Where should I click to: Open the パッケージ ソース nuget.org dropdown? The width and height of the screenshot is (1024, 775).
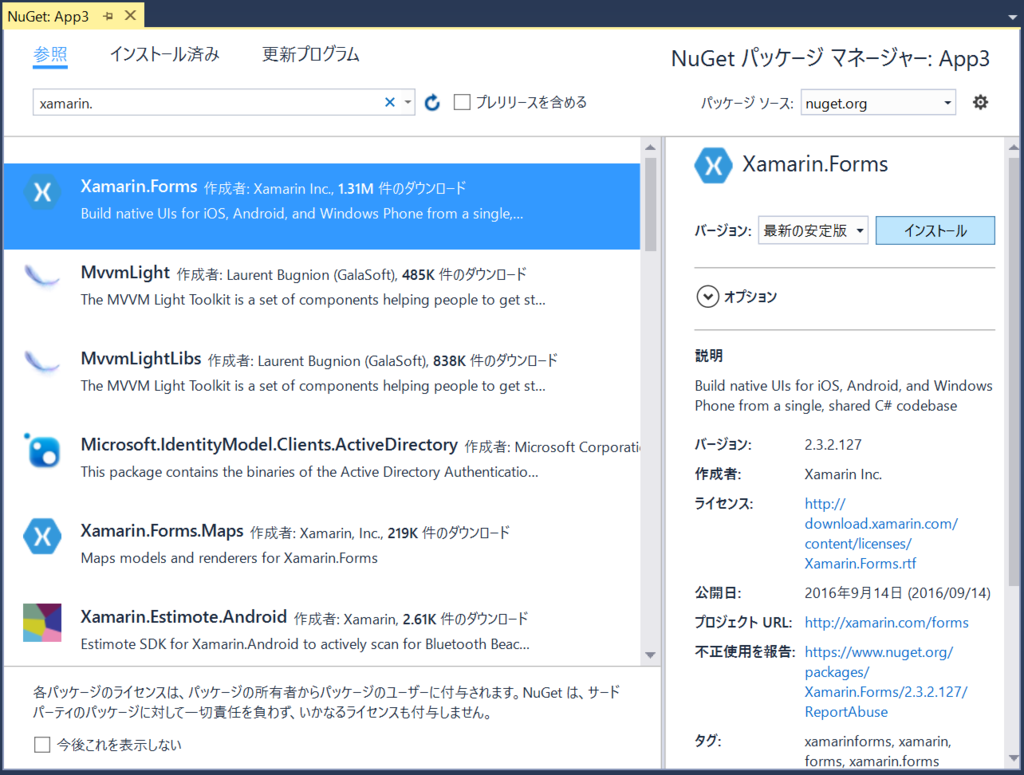(x=878, y=103)
